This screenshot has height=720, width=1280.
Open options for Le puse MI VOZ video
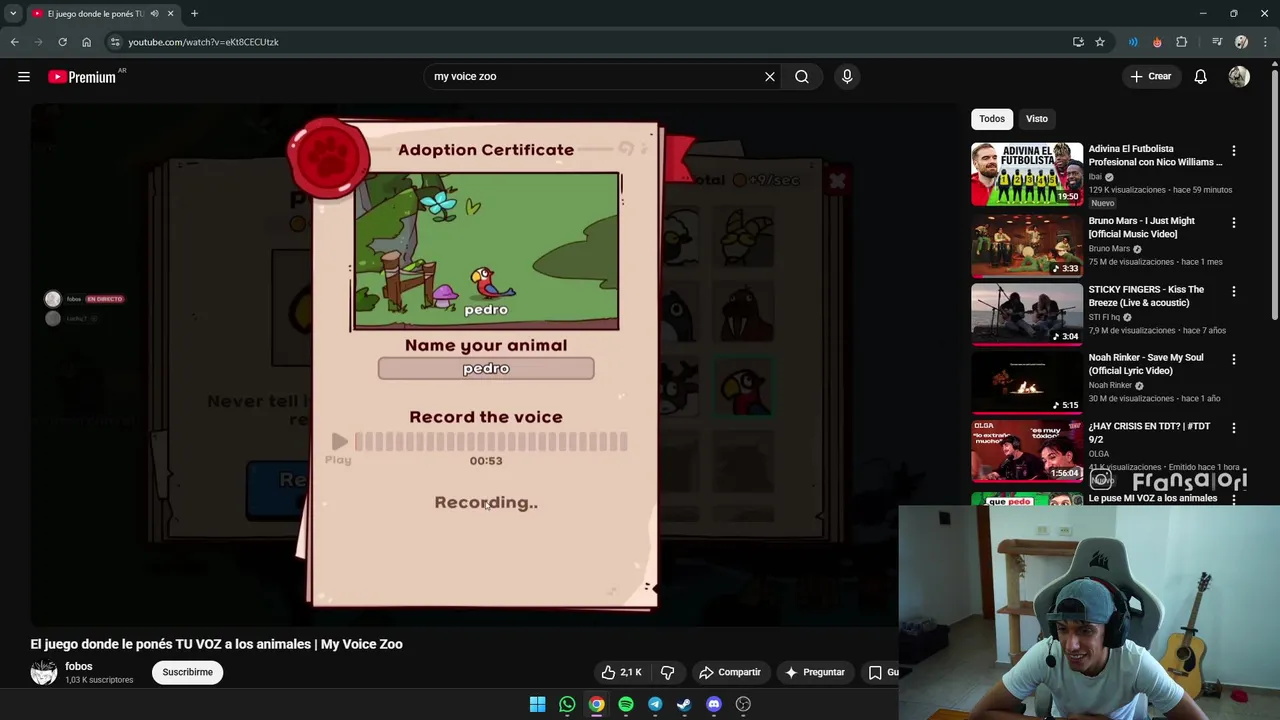1233,499
